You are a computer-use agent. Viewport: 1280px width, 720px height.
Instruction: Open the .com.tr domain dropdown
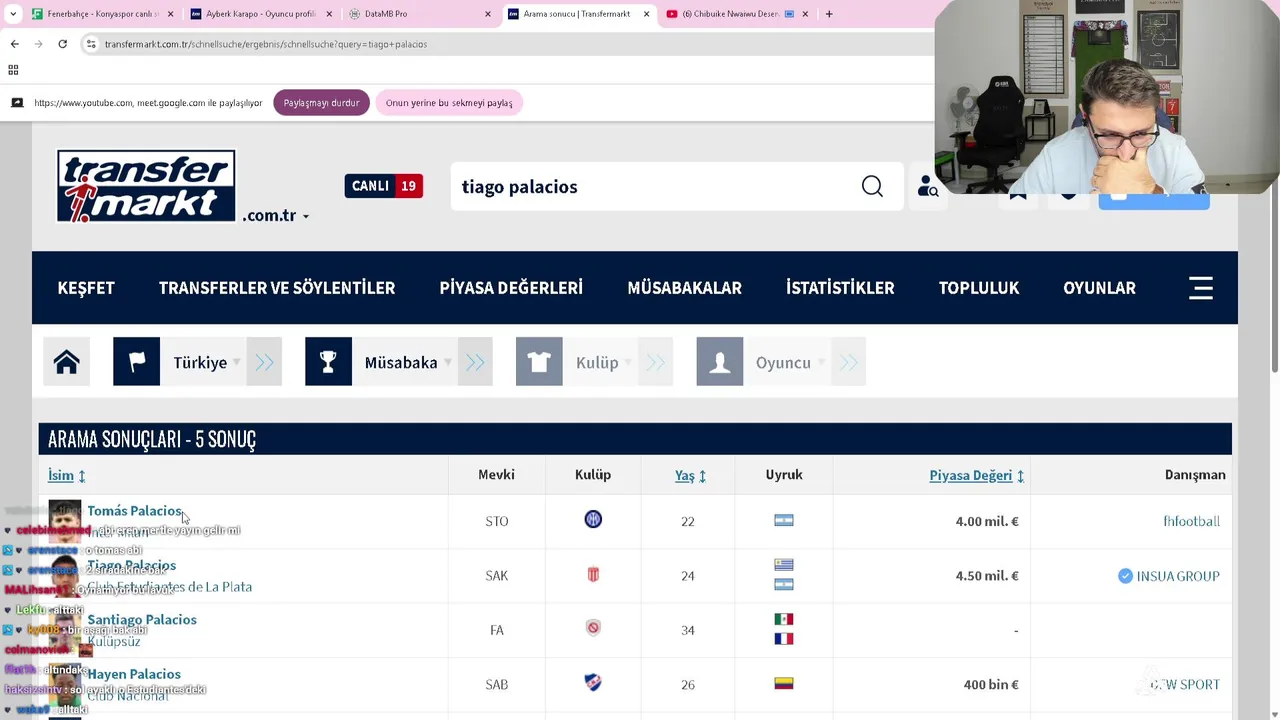[x=275, y=216]
